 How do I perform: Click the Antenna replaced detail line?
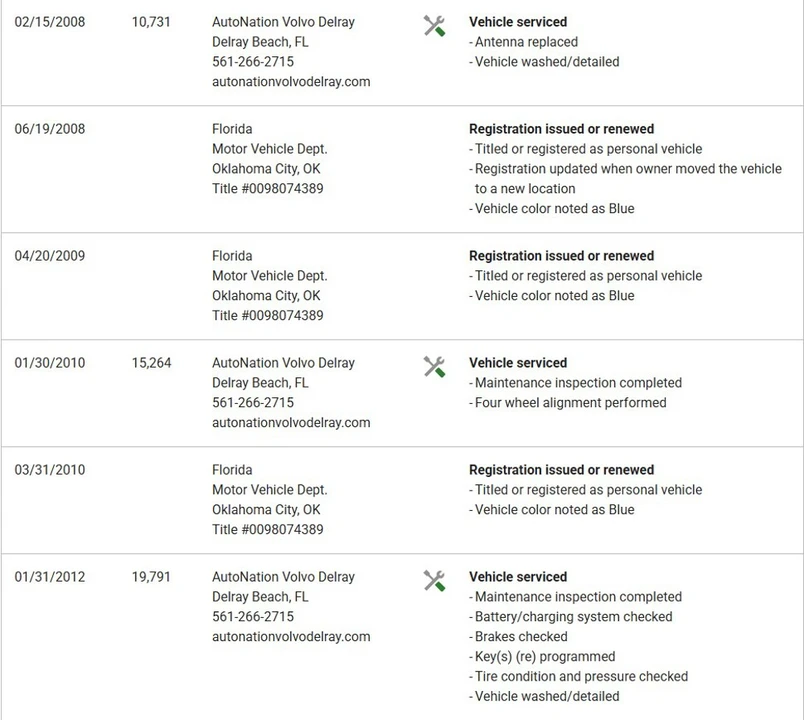point(524,42)
